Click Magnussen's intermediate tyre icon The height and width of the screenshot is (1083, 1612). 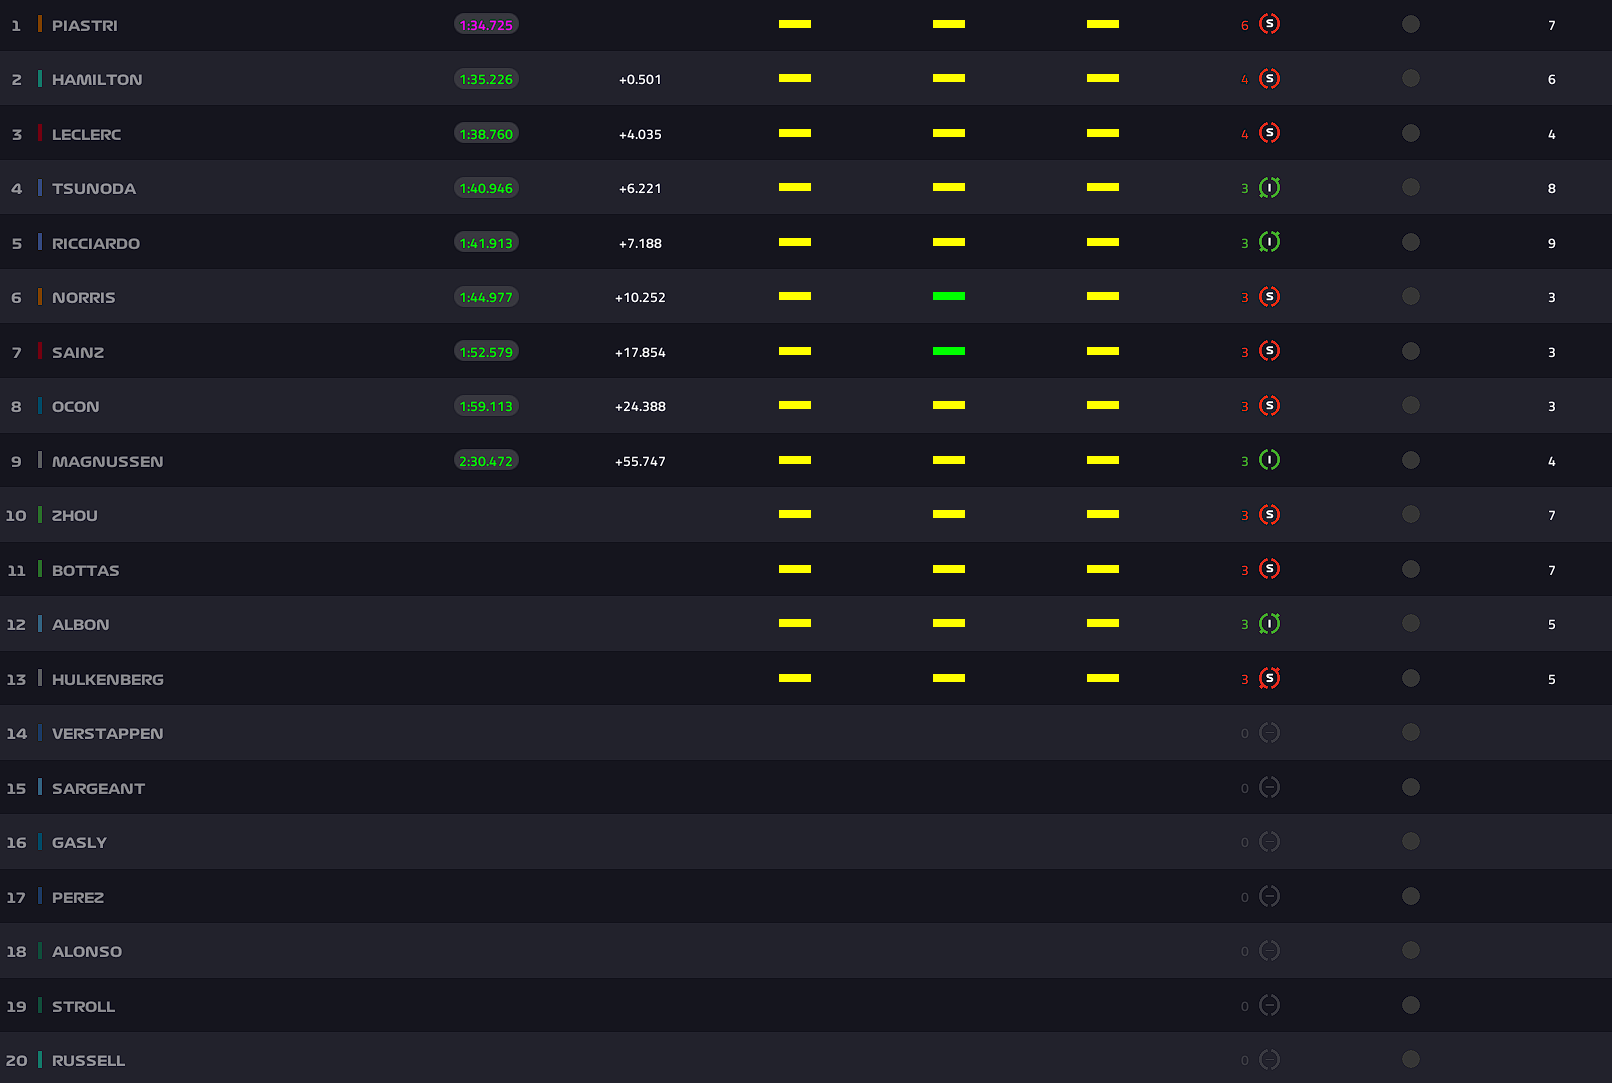point(1269,460)
